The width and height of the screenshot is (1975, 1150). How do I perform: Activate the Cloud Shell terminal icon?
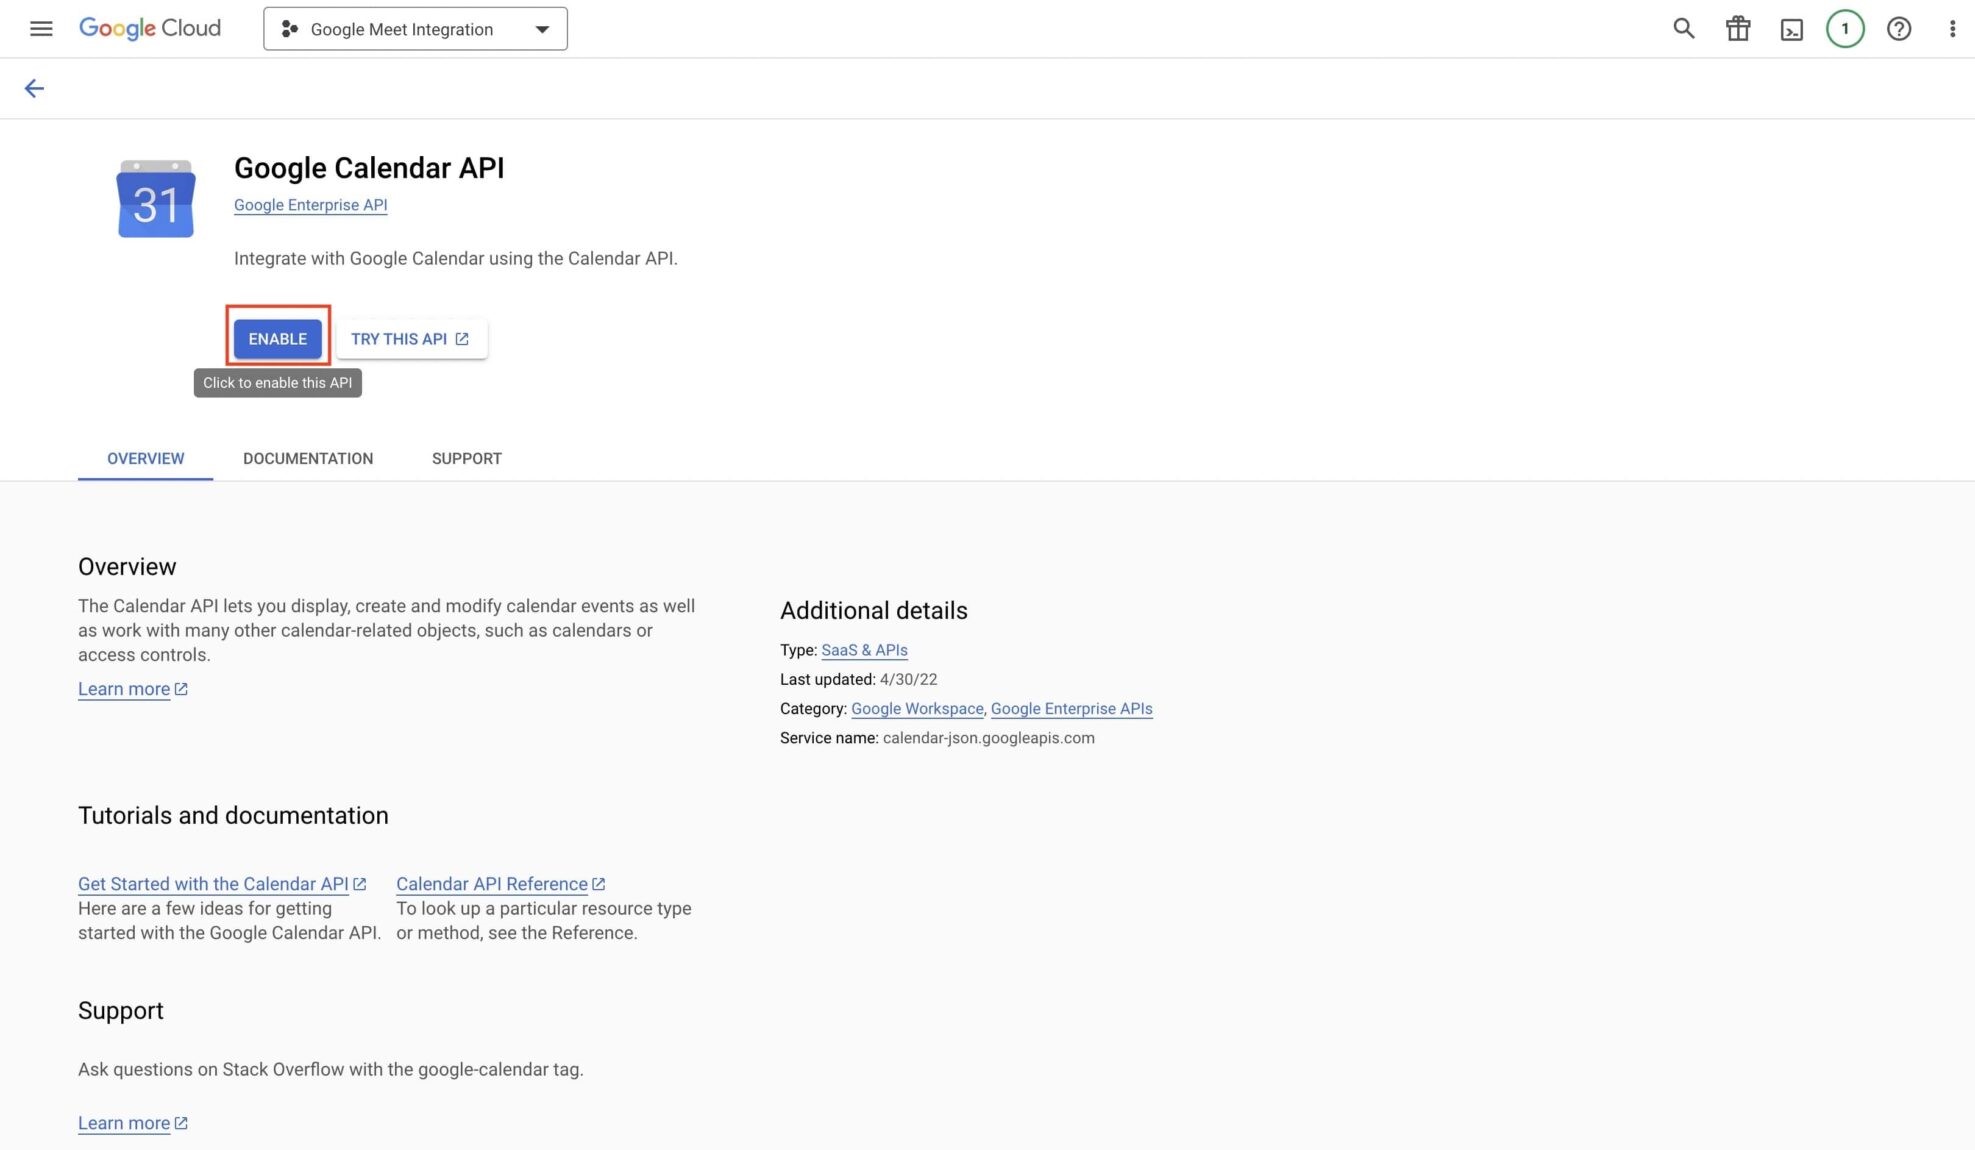click(x=1791, y=29)
